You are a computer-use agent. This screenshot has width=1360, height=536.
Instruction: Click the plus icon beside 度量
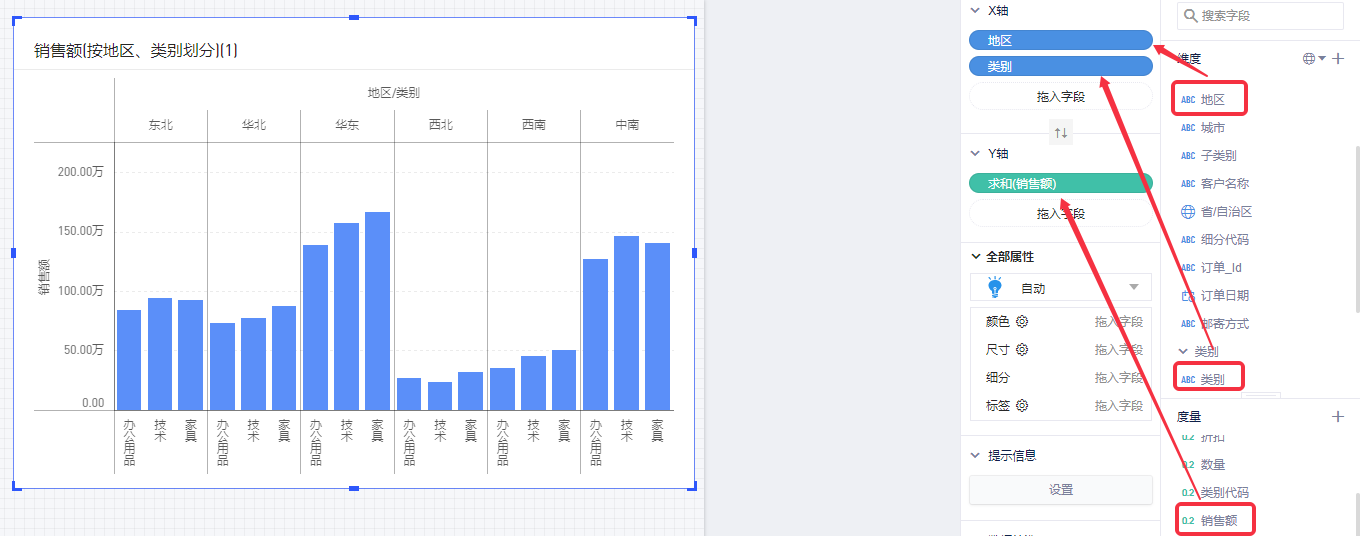coord(1338,416)
